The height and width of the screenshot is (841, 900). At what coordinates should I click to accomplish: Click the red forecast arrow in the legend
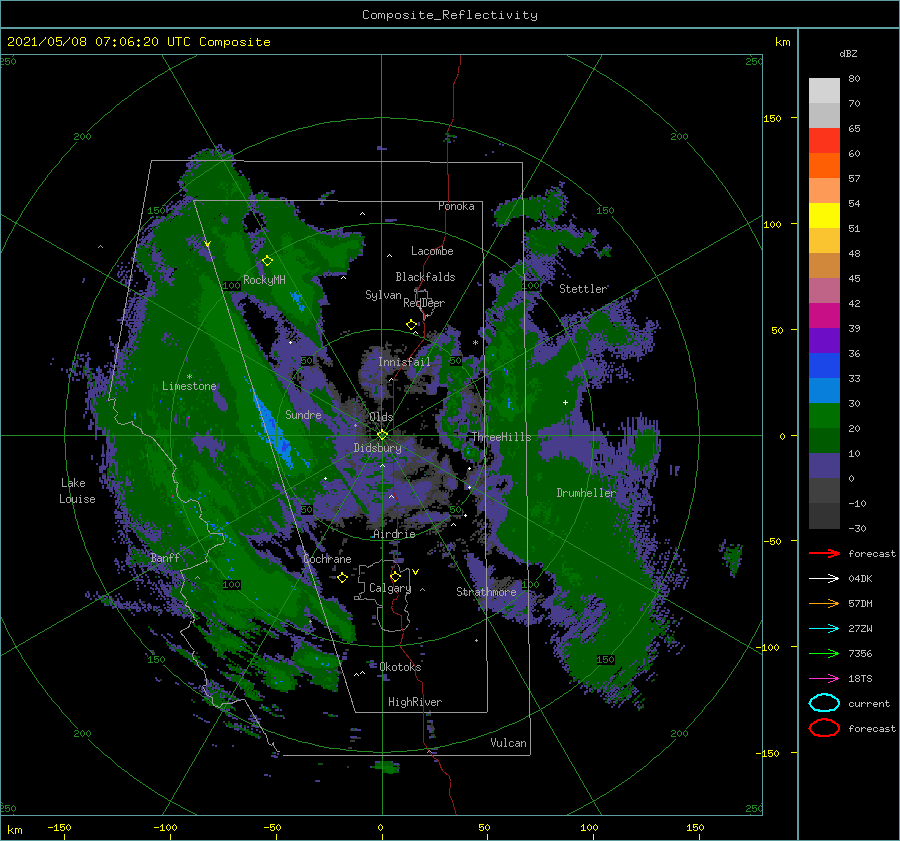coord(824,553)
